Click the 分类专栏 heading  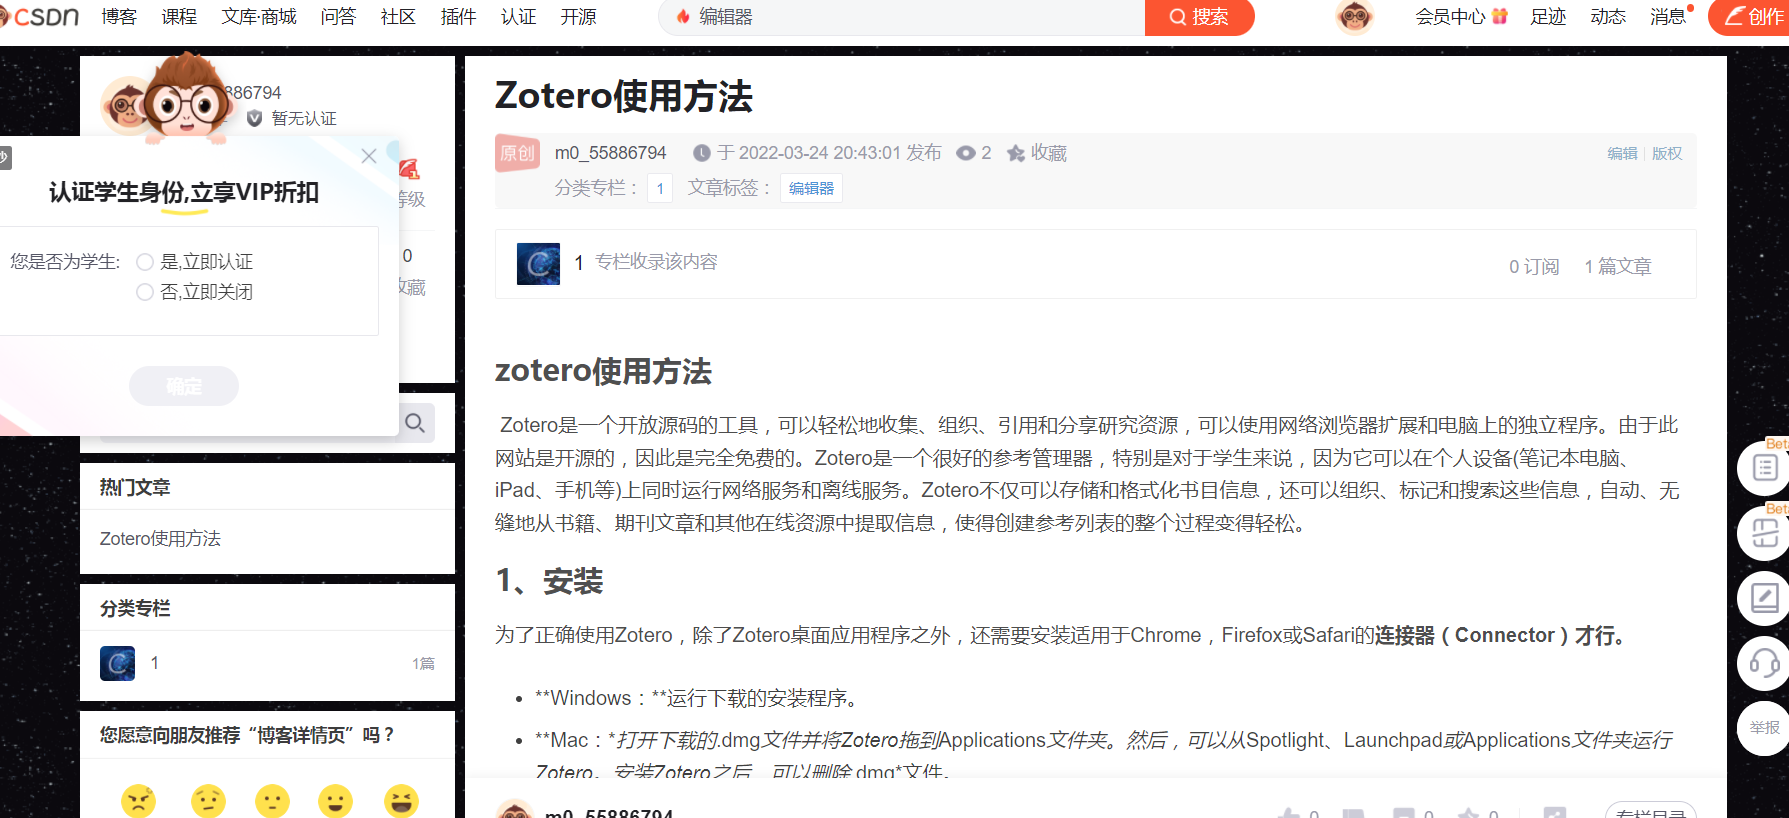(x=135, y=608)
